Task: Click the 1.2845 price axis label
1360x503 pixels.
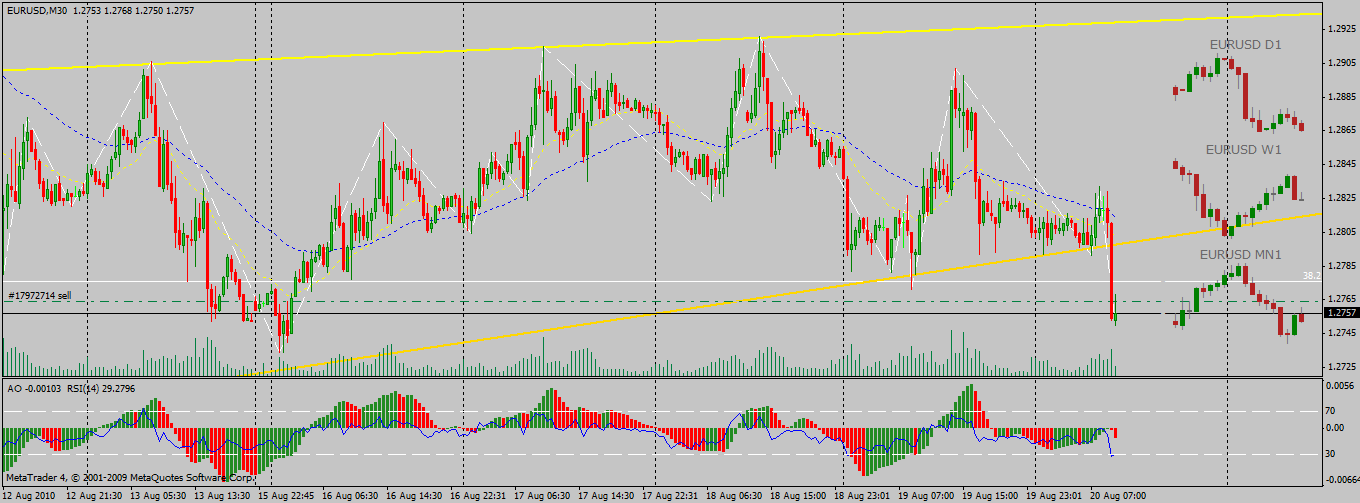Action: click(1341, 164)
